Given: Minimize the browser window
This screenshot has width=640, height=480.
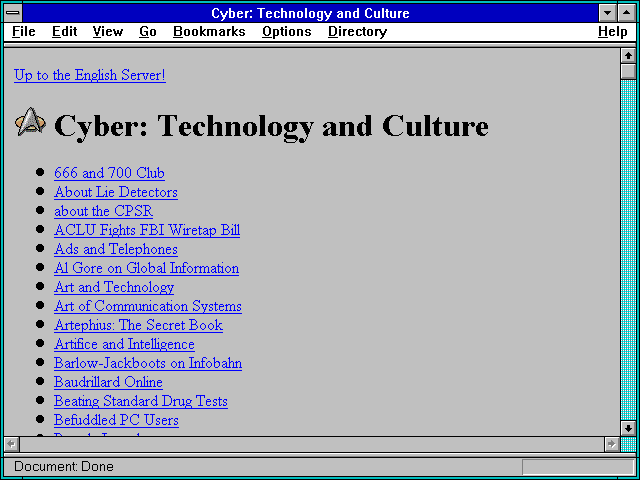Looking at the screenshot, I should point(607,13).
